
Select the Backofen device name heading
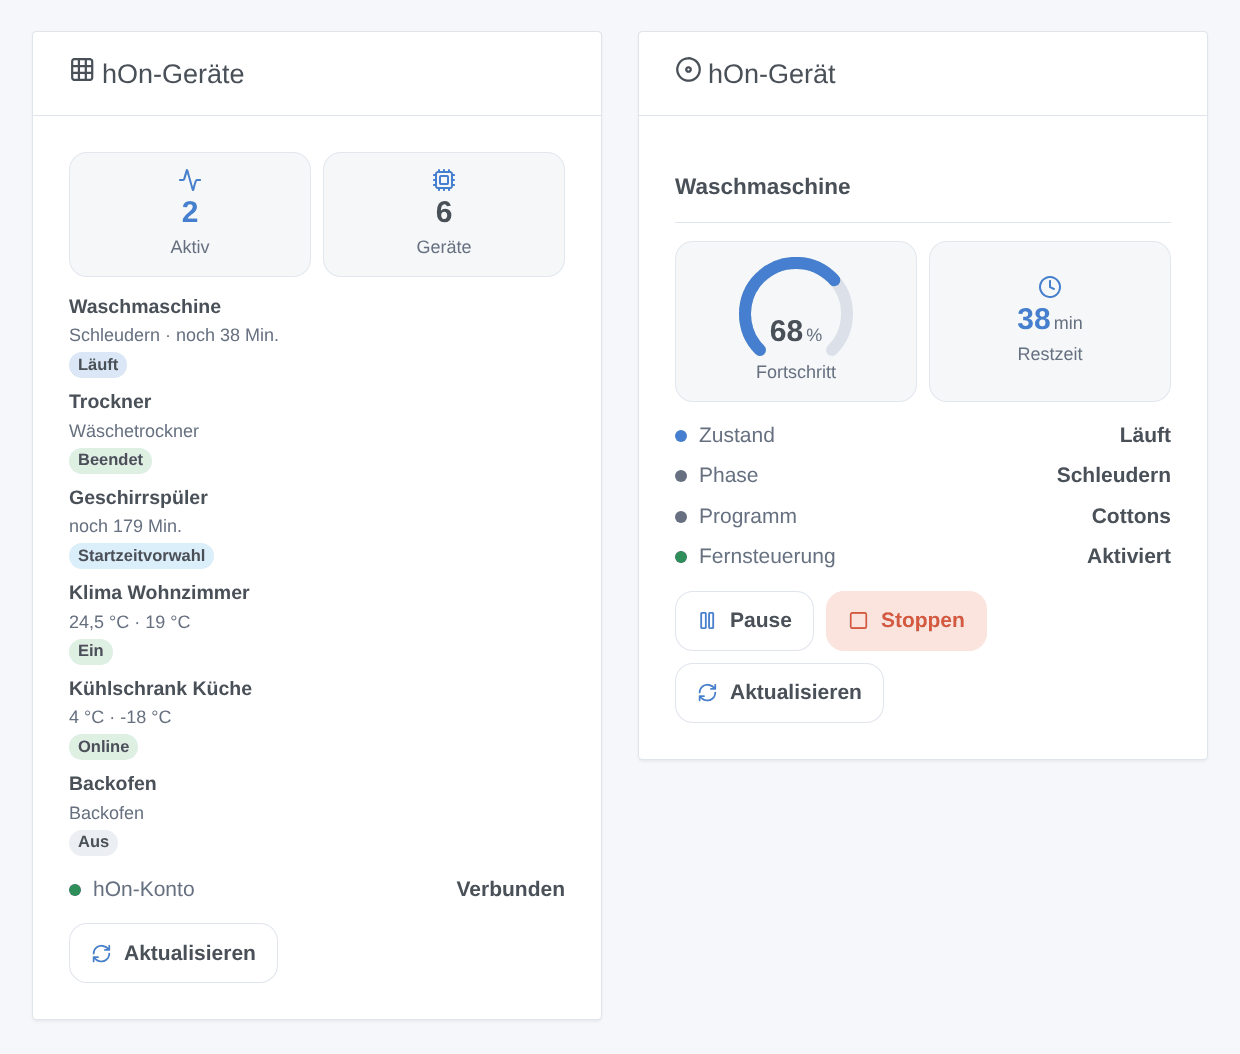pos(113,784)
